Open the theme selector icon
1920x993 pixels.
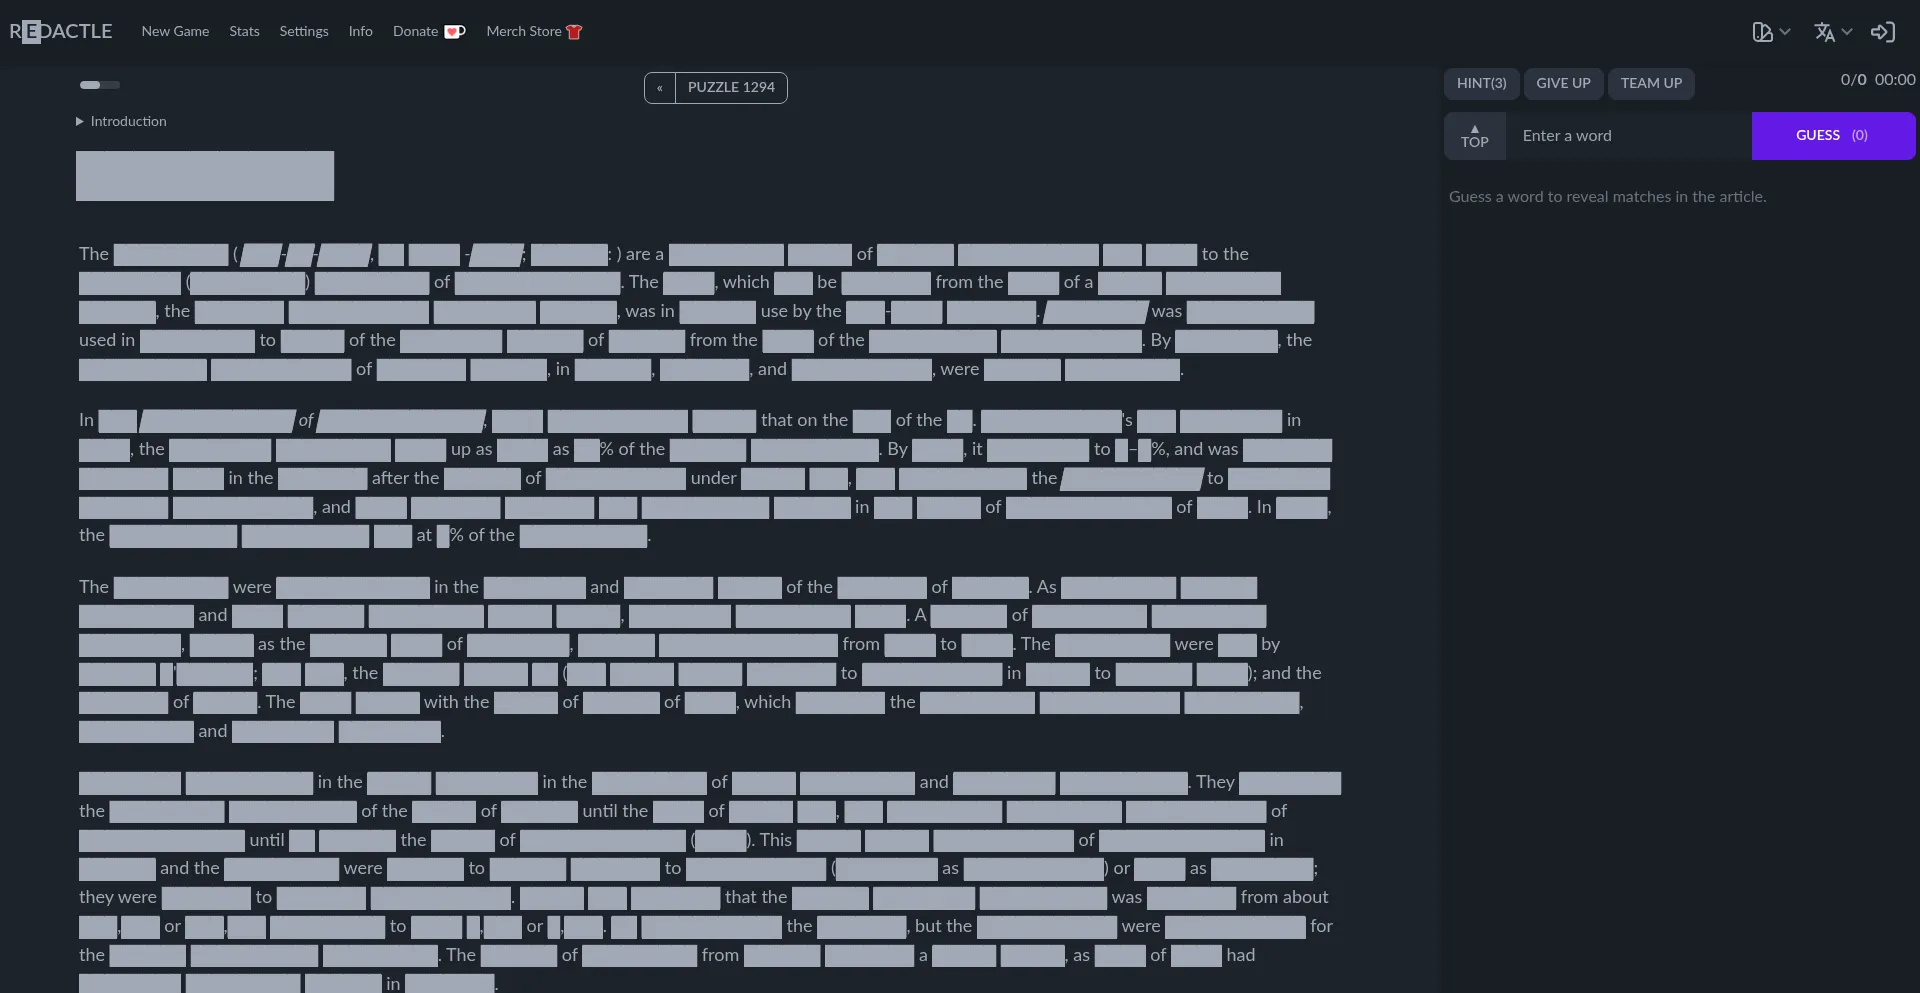1762,32
